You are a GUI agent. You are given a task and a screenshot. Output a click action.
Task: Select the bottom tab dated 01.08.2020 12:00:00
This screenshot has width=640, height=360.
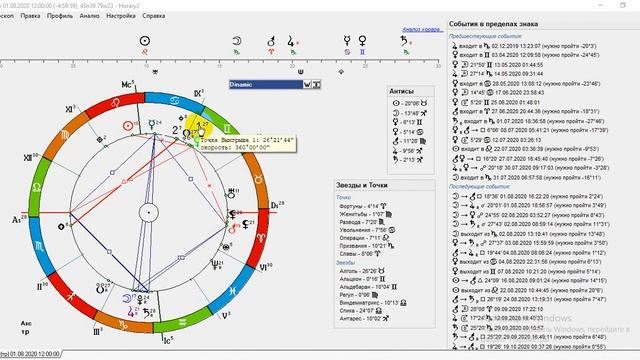pos(30,354)
